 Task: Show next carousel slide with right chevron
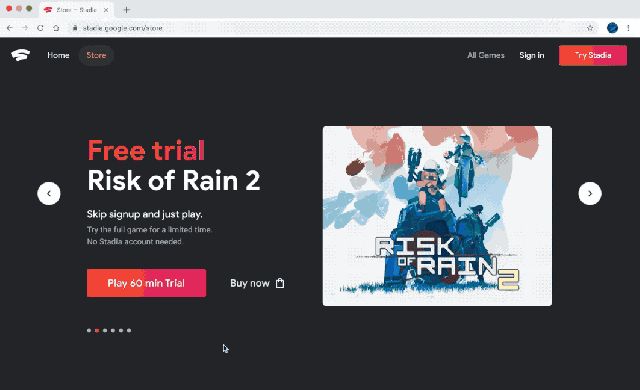point(590,193)
